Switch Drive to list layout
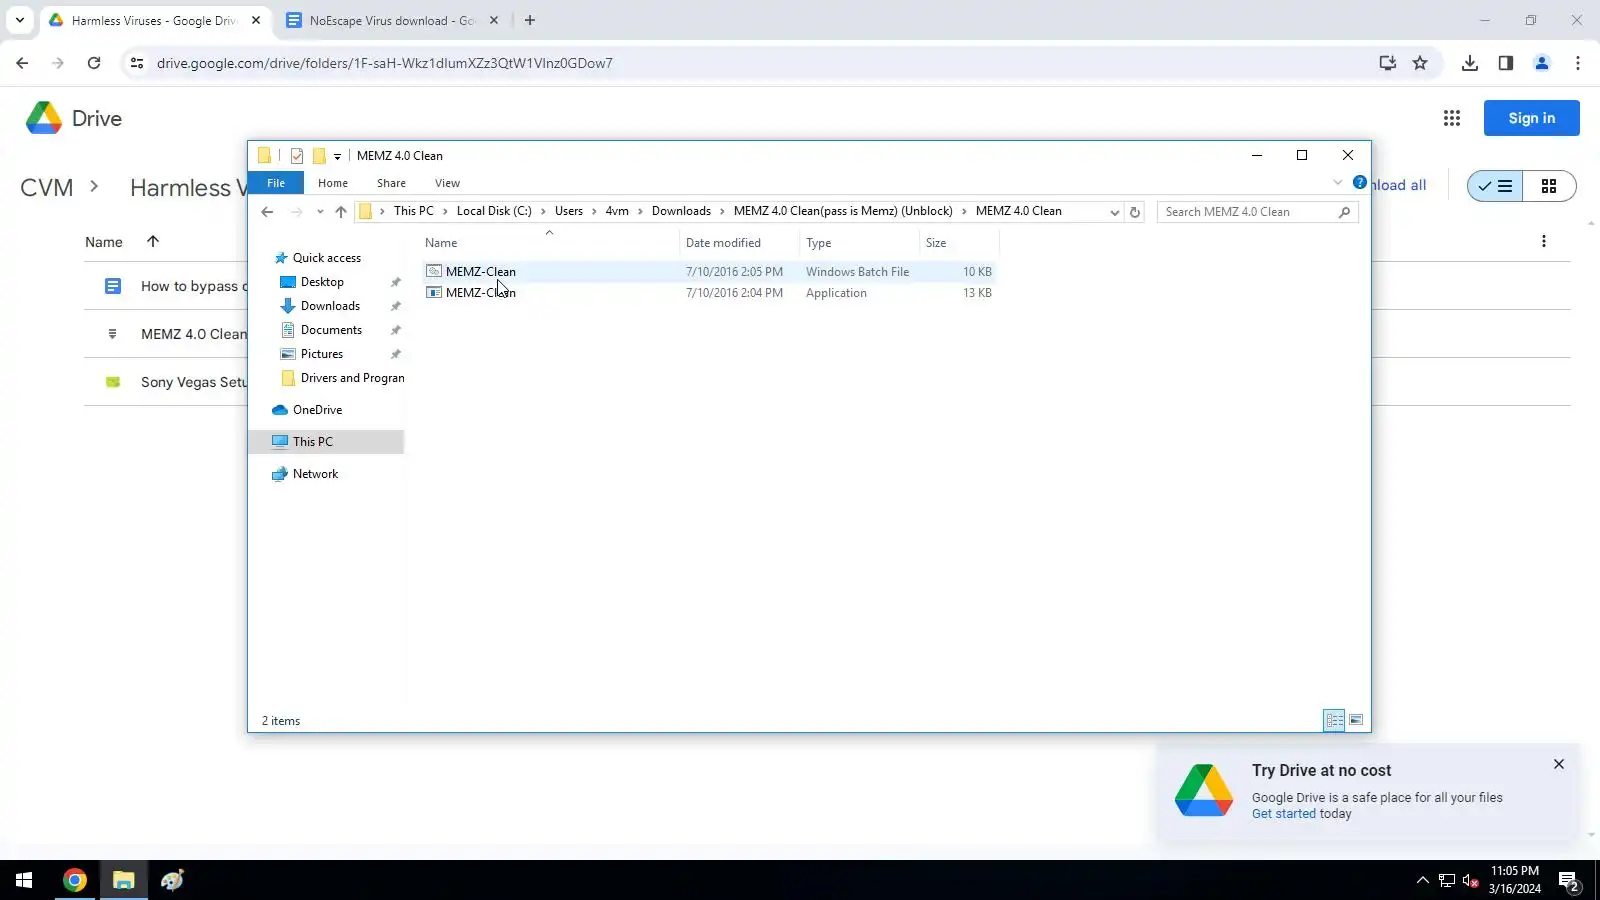Image resolution: width=1600 pixels, height=900 pixels. click(x=1495, y=186)
